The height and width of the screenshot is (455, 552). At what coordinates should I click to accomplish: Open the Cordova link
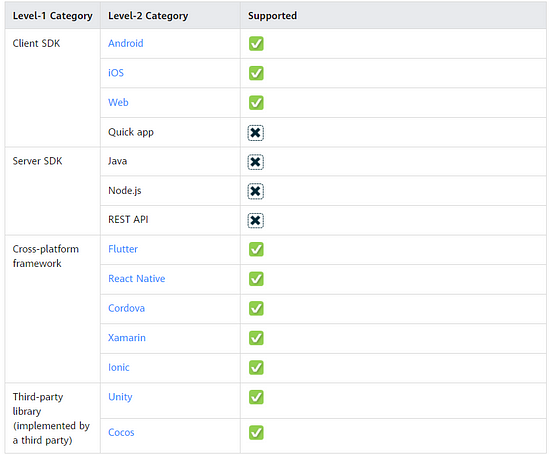point(126,308)
